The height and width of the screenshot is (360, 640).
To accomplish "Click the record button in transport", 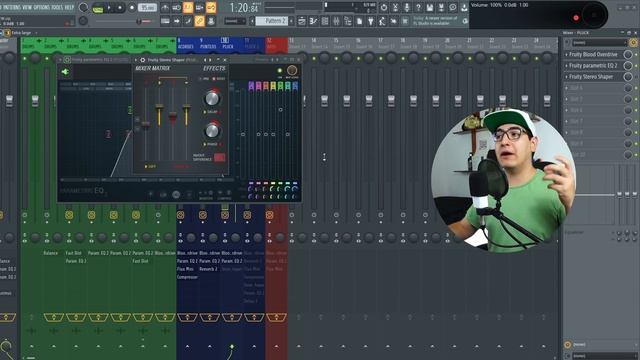I will pos(132,8).
